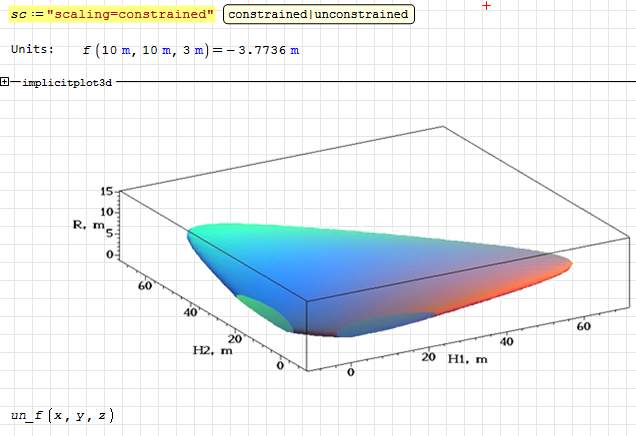The image size is (636, 436).
Task: Select the sc variable name
Action: (18, 15)
